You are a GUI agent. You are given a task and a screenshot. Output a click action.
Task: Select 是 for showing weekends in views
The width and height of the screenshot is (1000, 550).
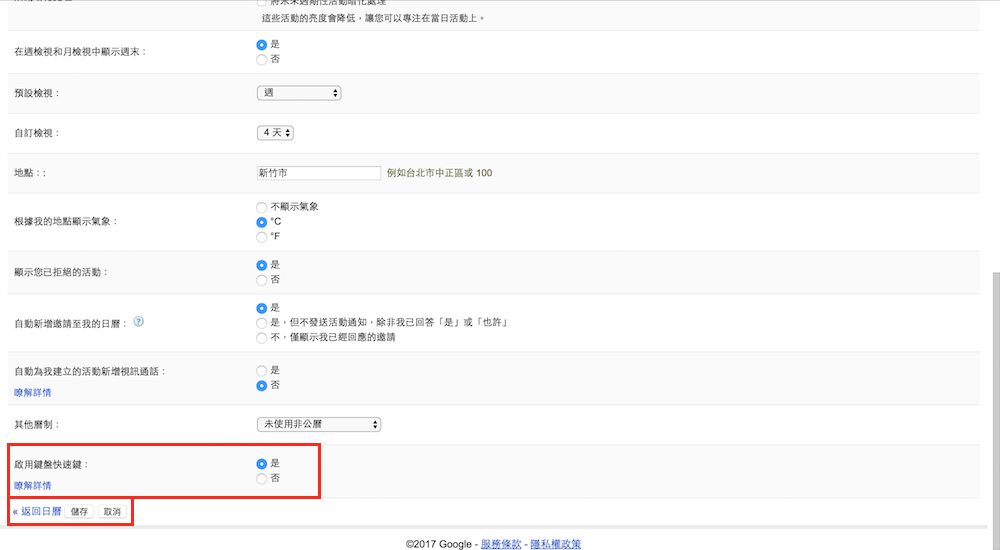click(x=262, y=44)
